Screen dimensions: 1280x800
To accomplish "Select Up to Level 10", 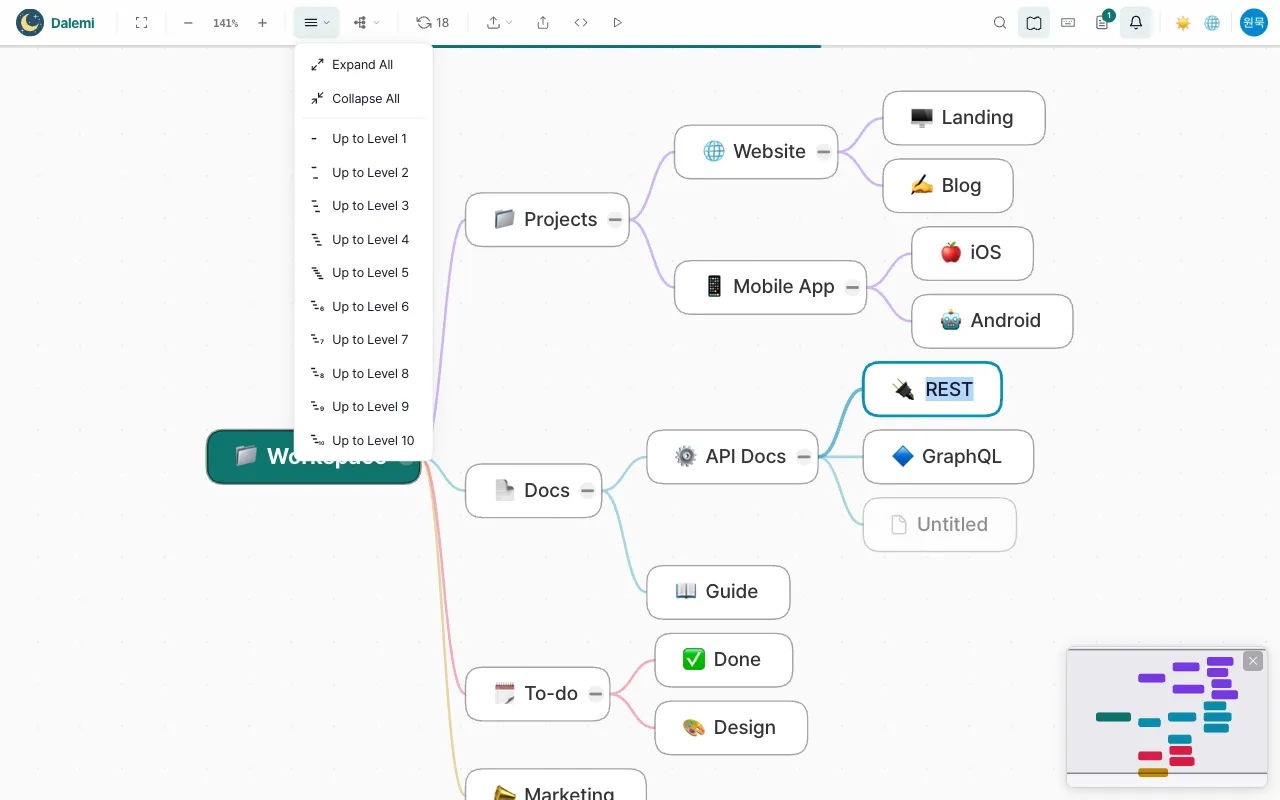I will [x=363, y=441].
